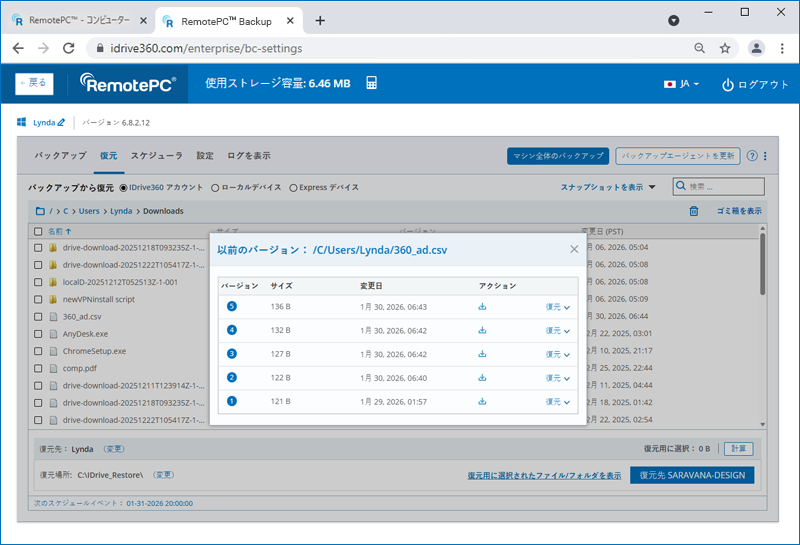
Task: Open a new browser tab
Action: tap(320, 21)
